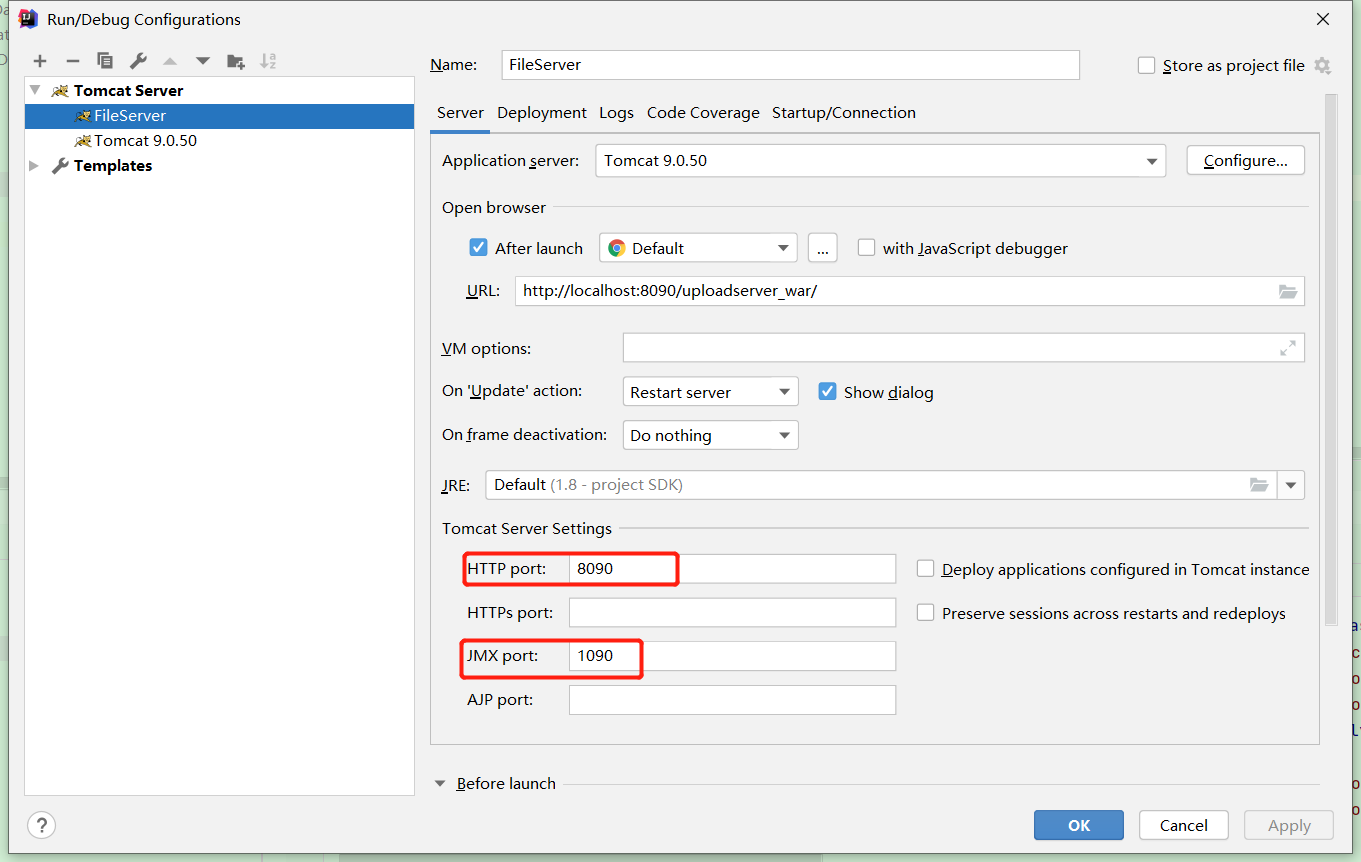Browse URL with the folder icon
This screenshot has width=1361, height=862.
(1288, 291)
